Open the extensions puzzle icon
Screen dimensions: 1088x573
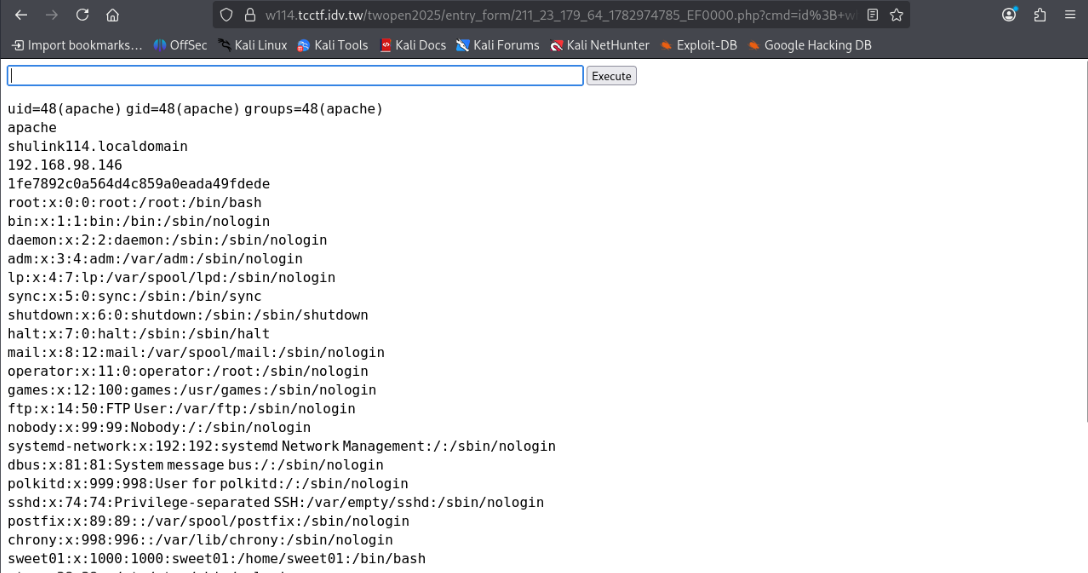point(1039,15)
